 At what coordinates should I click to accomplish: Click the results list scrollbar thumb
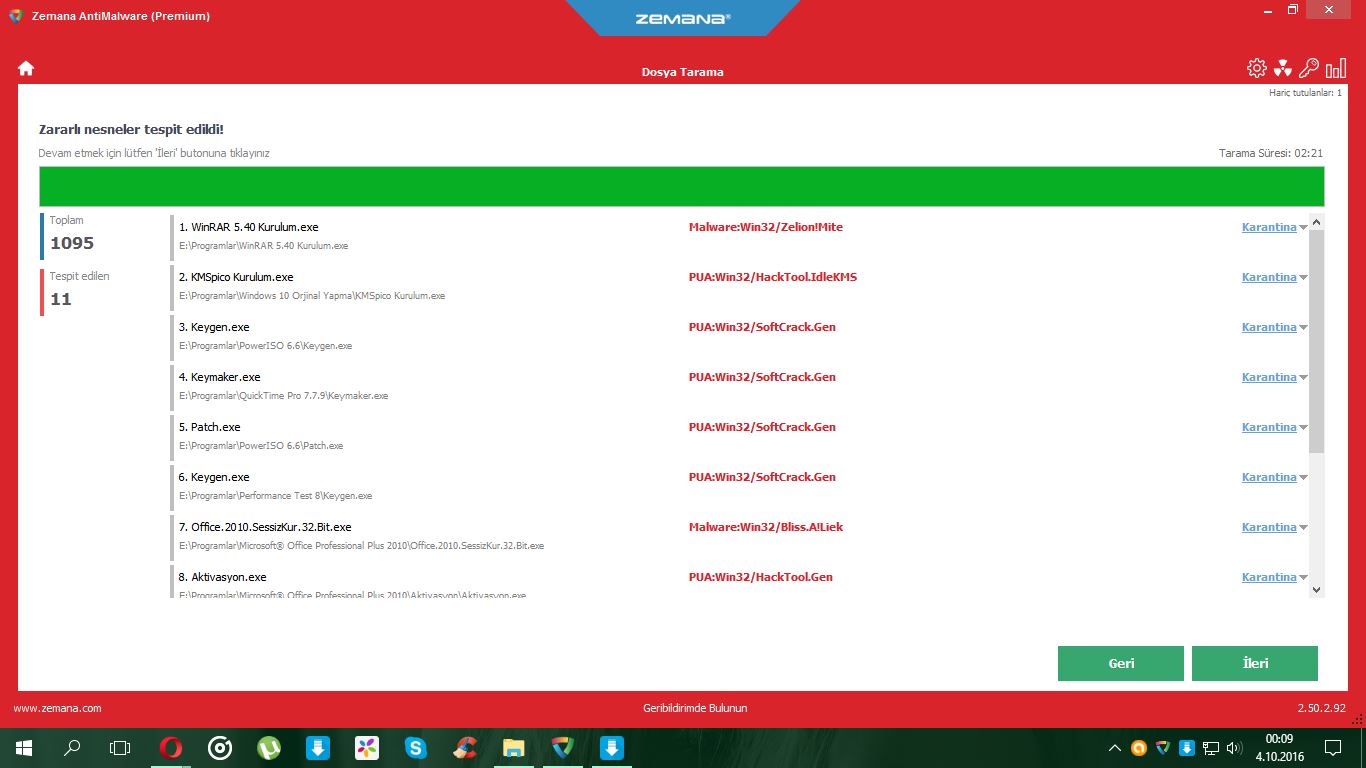[x=1316, y=341]
